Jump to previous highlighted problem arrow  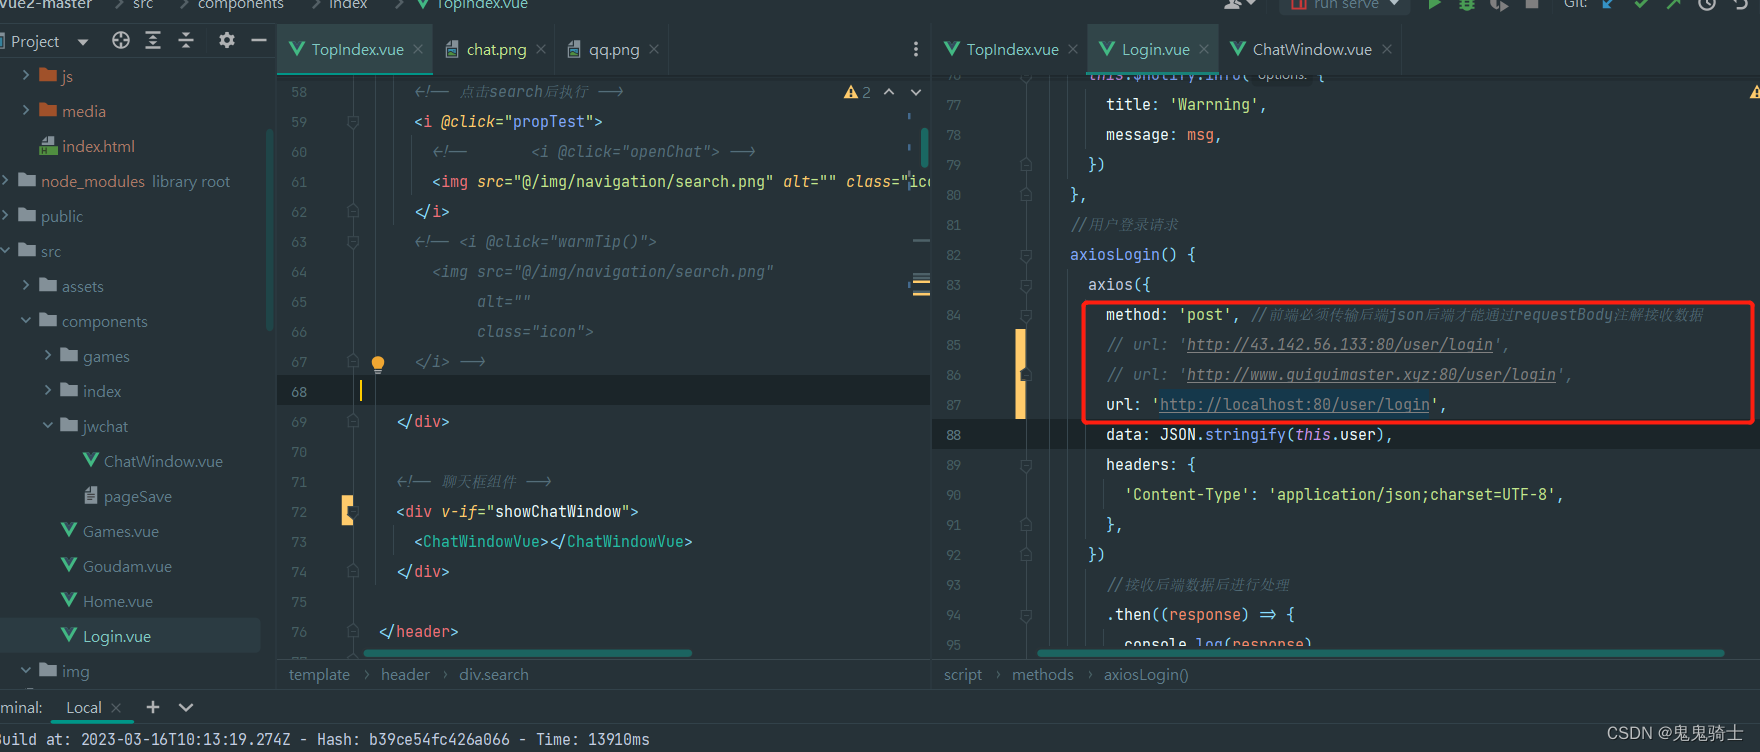coord(889,92)
